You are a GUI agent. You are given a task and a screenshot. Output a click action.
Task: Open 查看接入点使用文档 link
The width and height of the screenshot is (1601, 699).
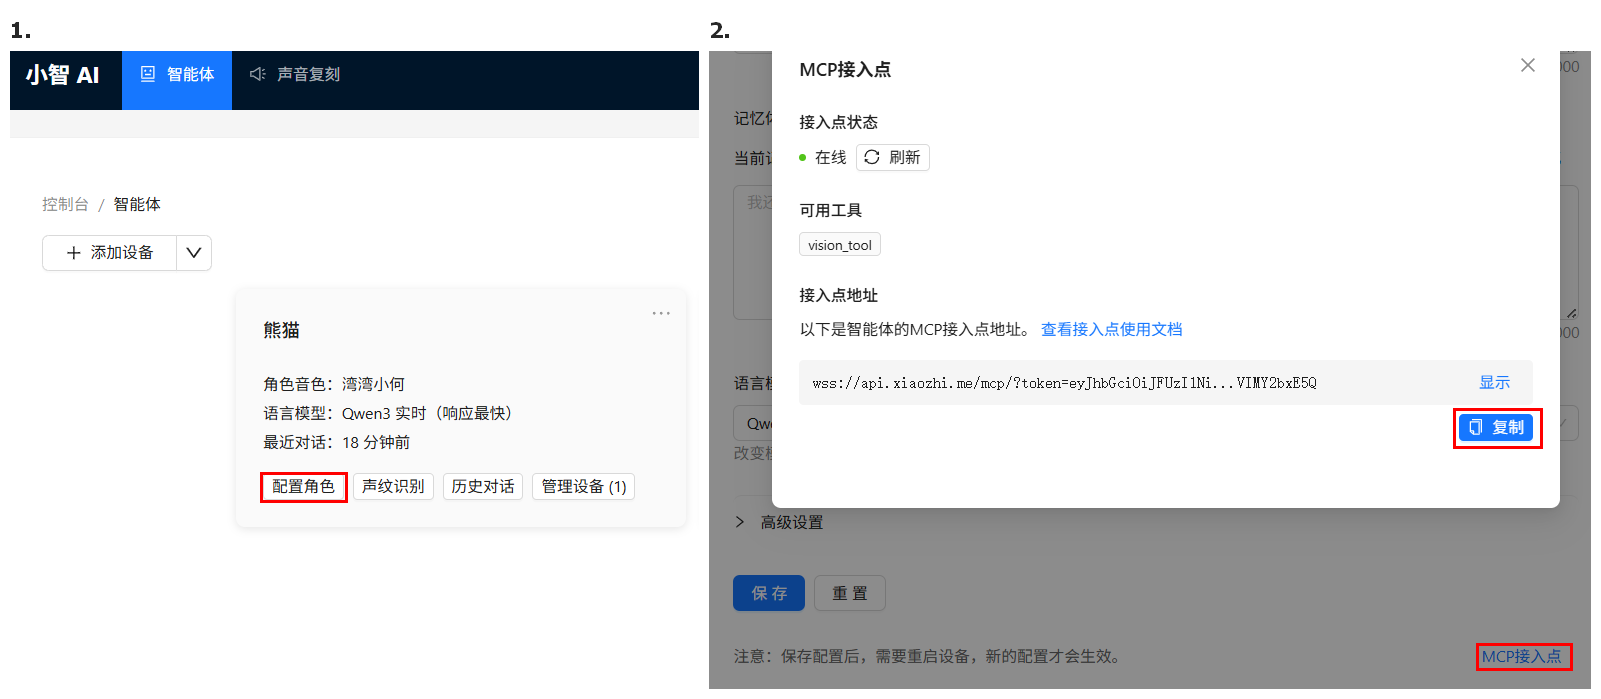click(x=1112, y=330)
